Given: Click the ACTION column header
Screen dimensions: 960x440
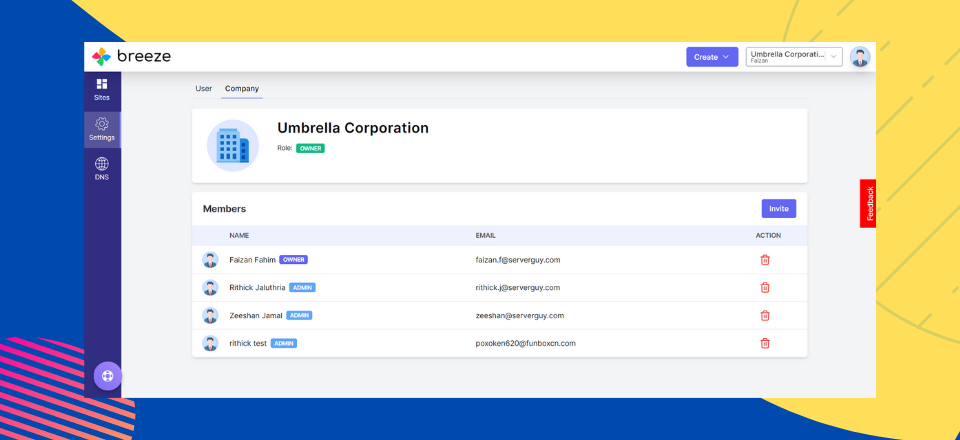Looking at the screenshot, I should coord(768,236).
